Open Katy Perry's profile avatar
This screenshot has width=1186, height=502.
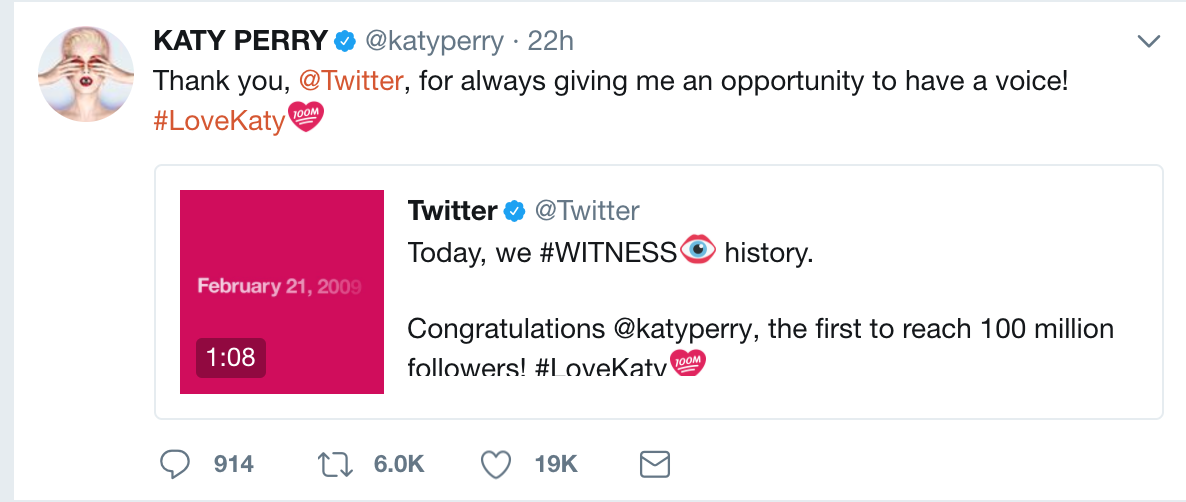pos(85,73)
